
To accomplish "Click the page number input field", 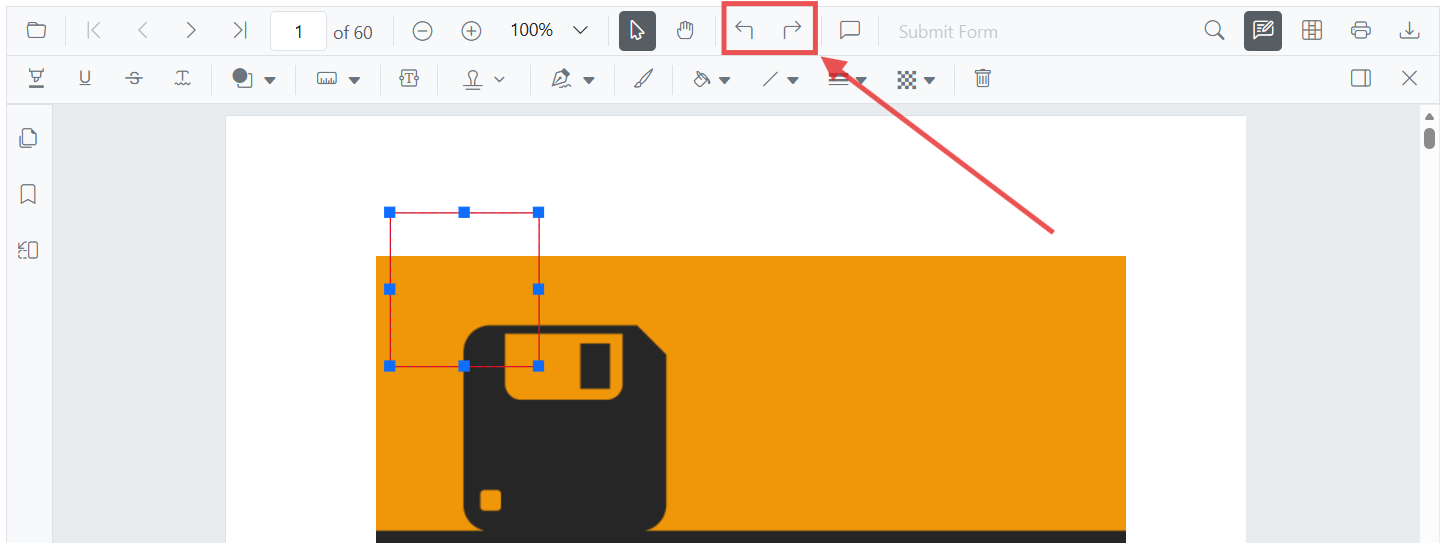I will (298, 31).
